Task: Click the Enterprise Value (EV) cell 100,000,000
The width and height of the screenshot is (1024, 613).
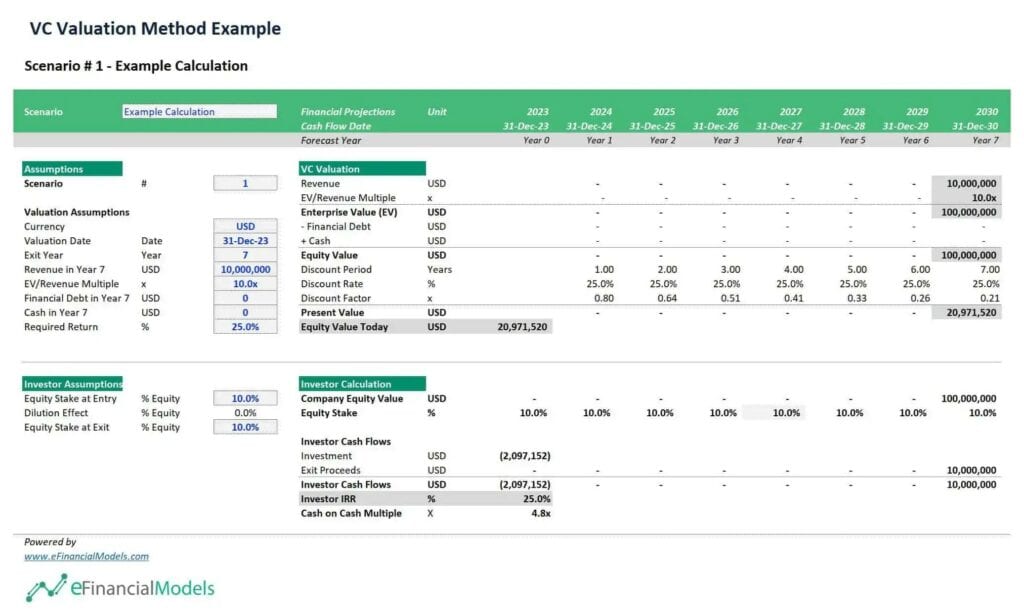Action: pyautogui.click(x=968, y=212)
